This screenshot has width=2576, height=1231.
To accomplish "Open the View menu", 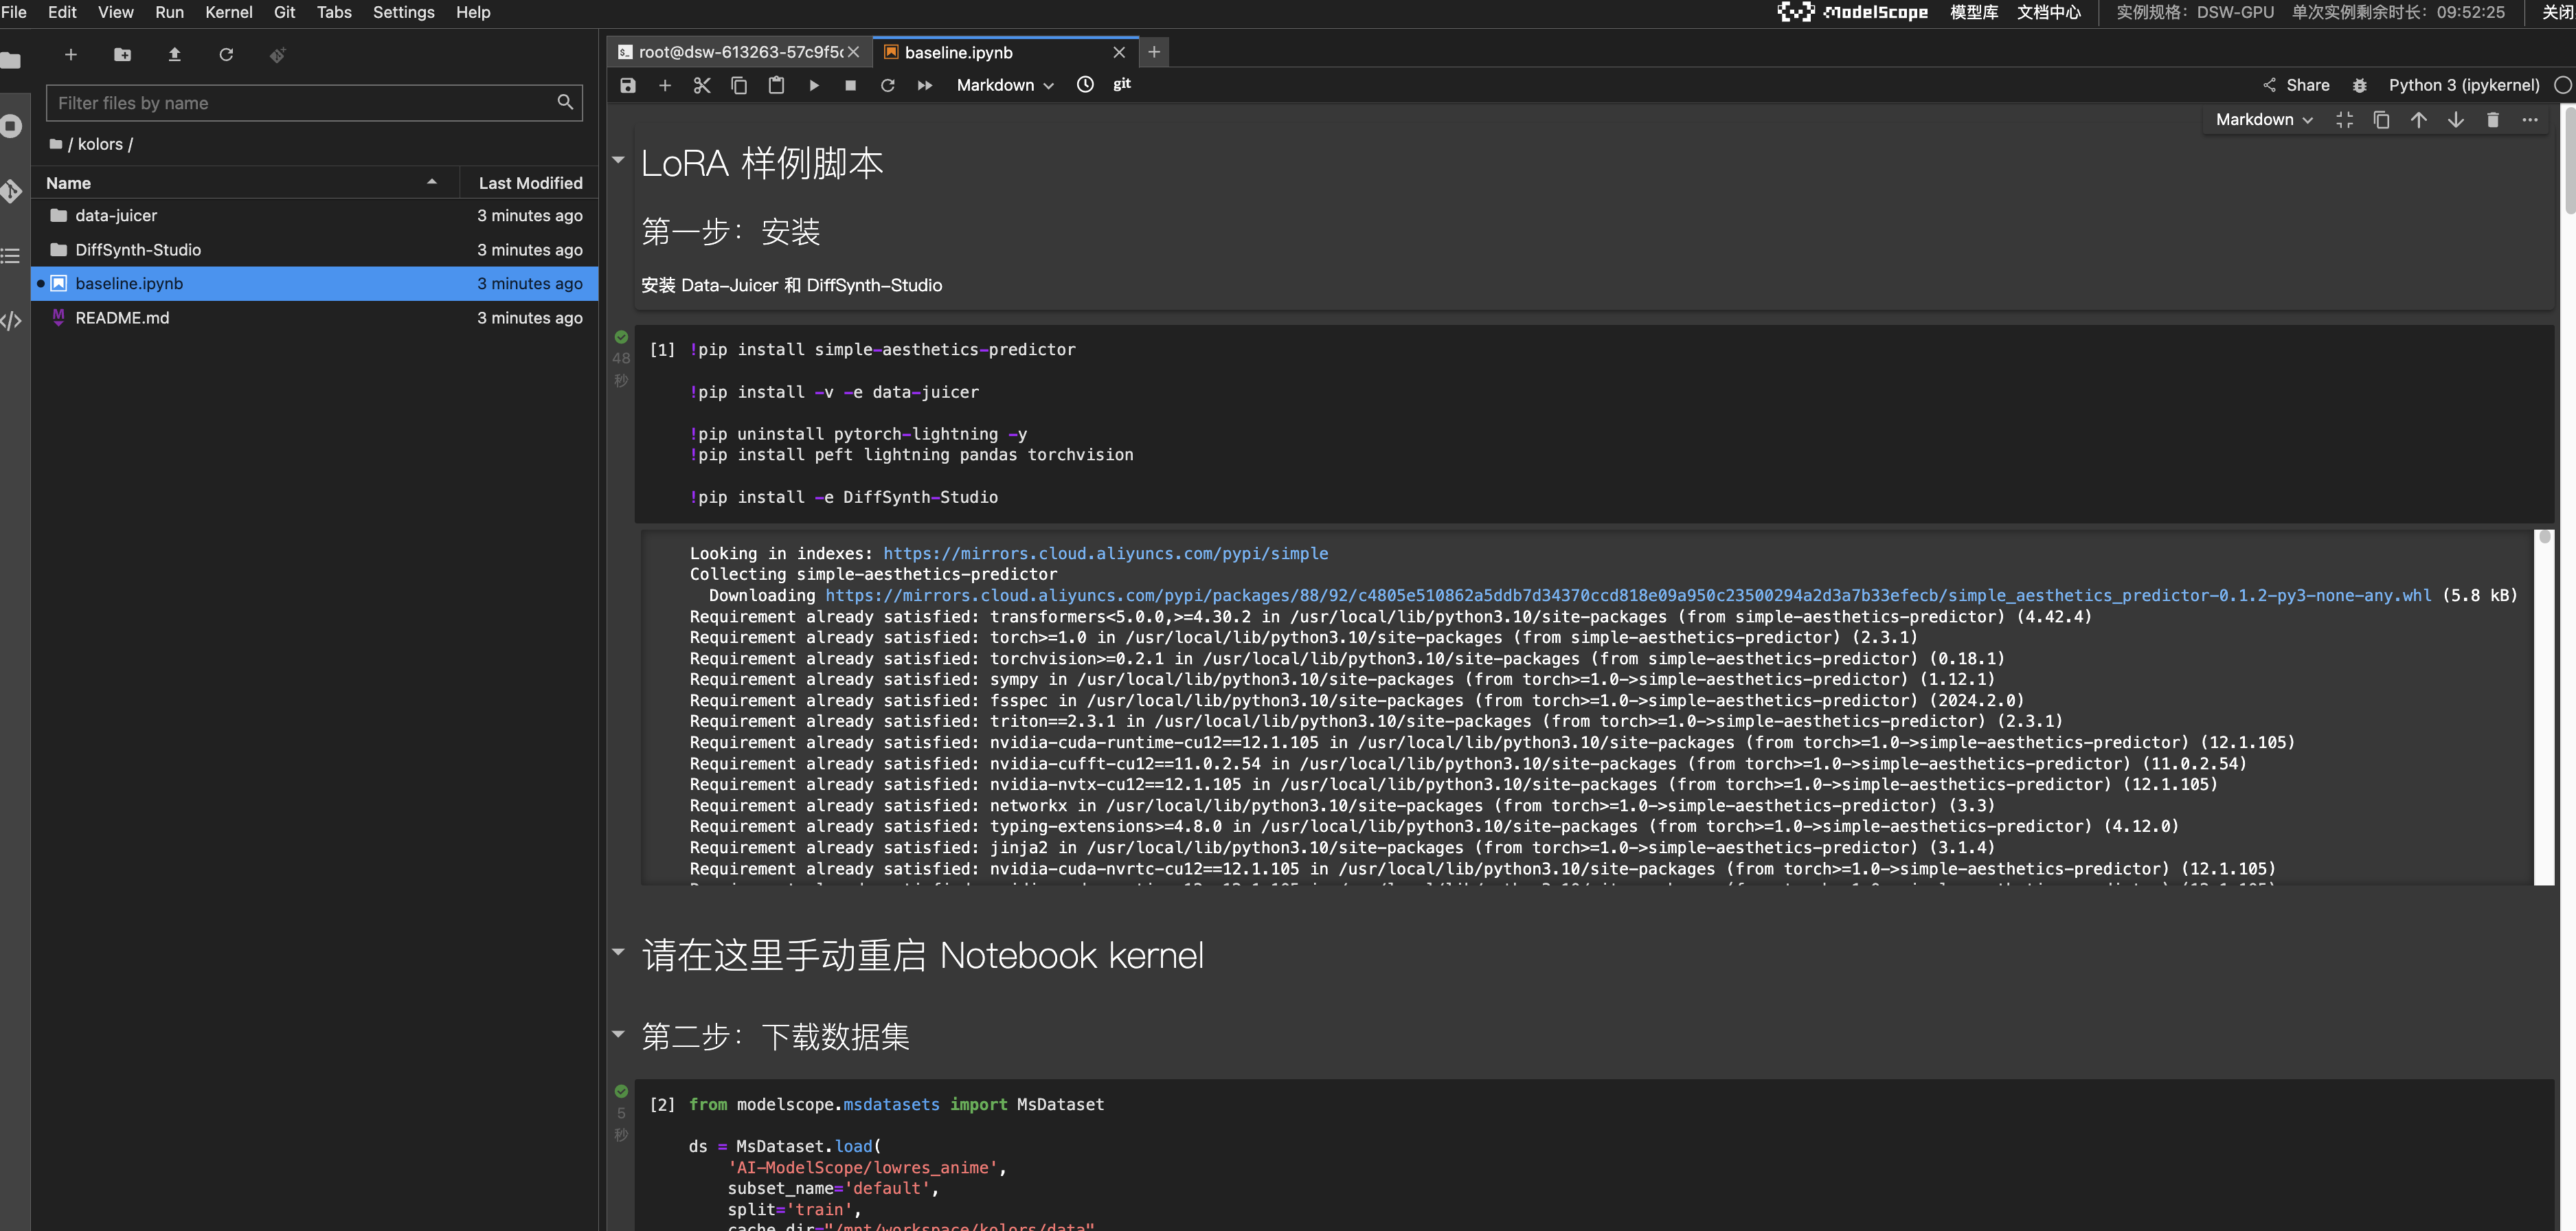I will coord(116,12).
